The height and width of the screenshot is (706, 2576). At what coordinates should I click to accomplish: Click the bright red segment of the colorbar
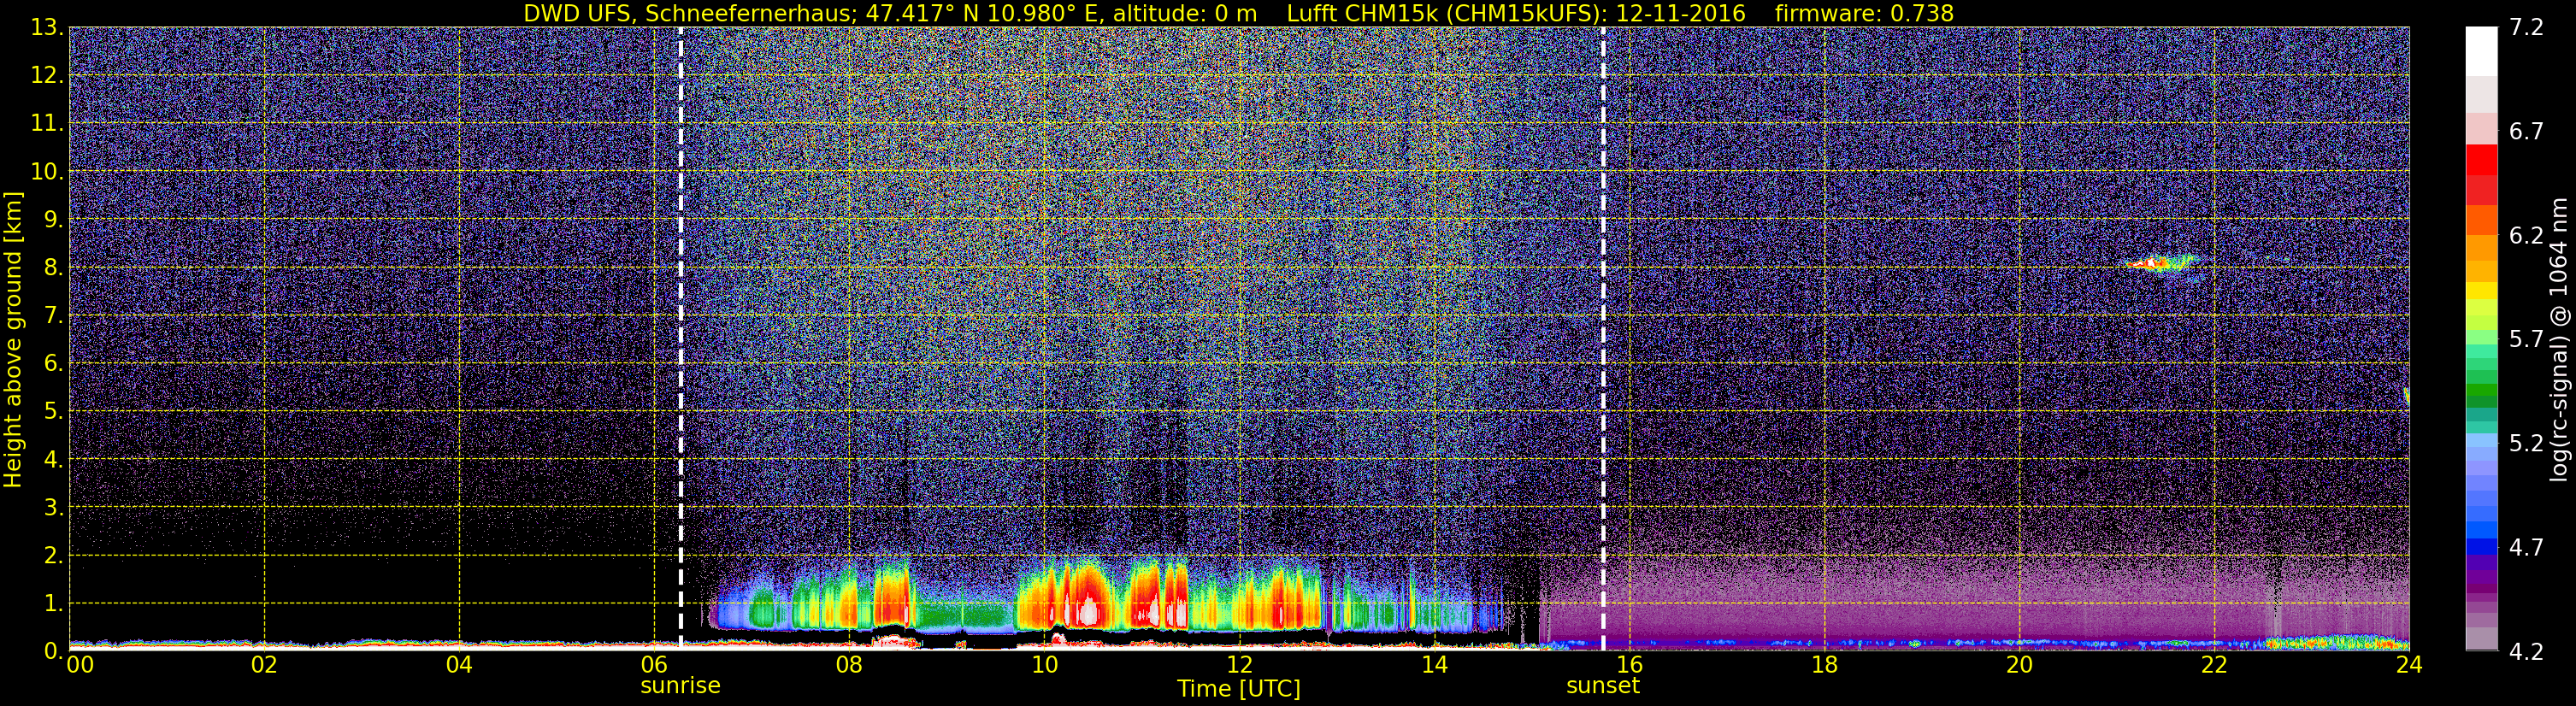click(x=2481, y=160)
